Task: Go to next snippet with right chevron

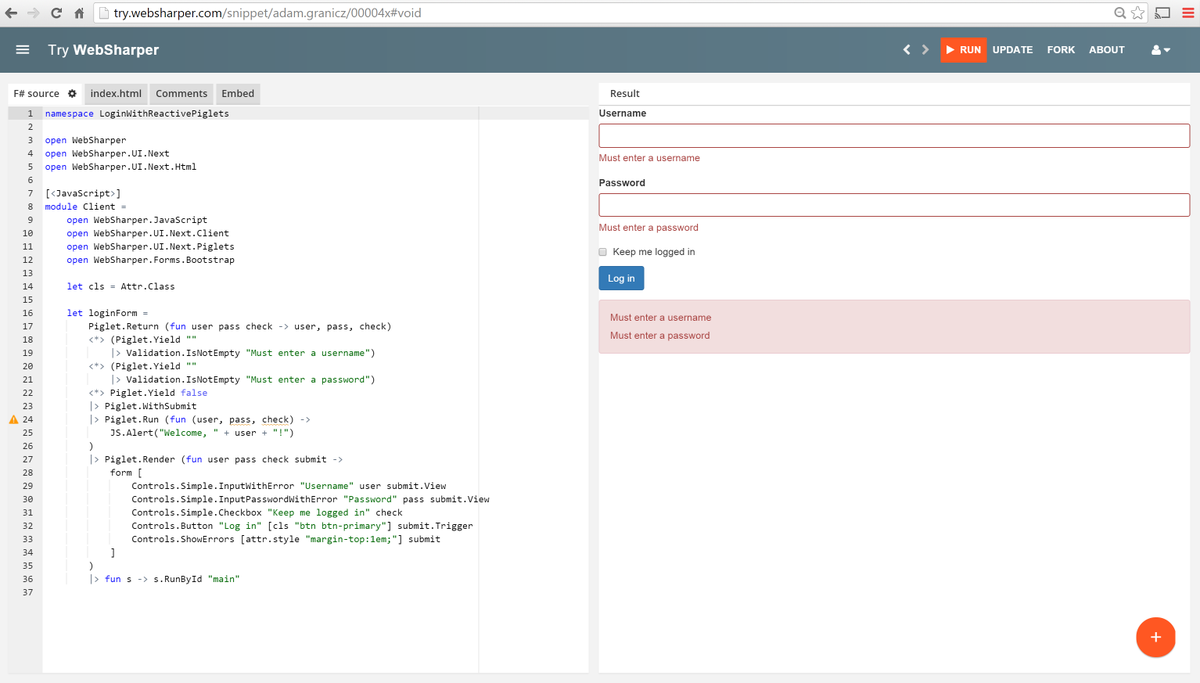Action: pos(925,50)
